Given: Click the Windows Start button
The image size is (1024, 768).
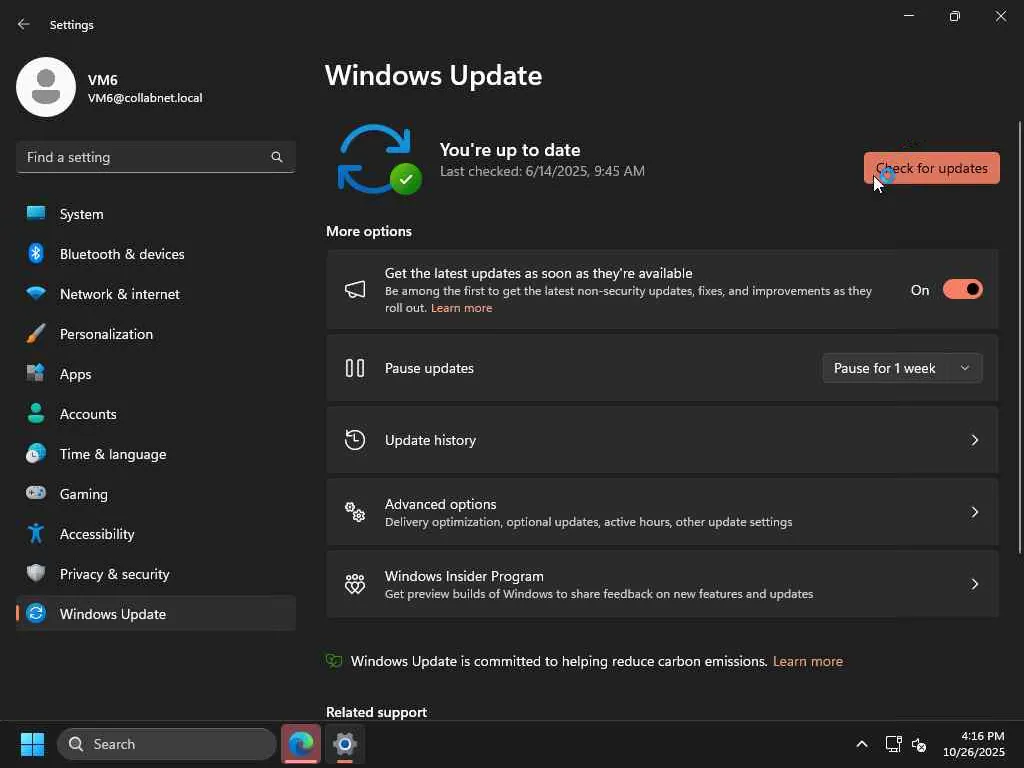Looking at the screenshot, I should 32,744.
